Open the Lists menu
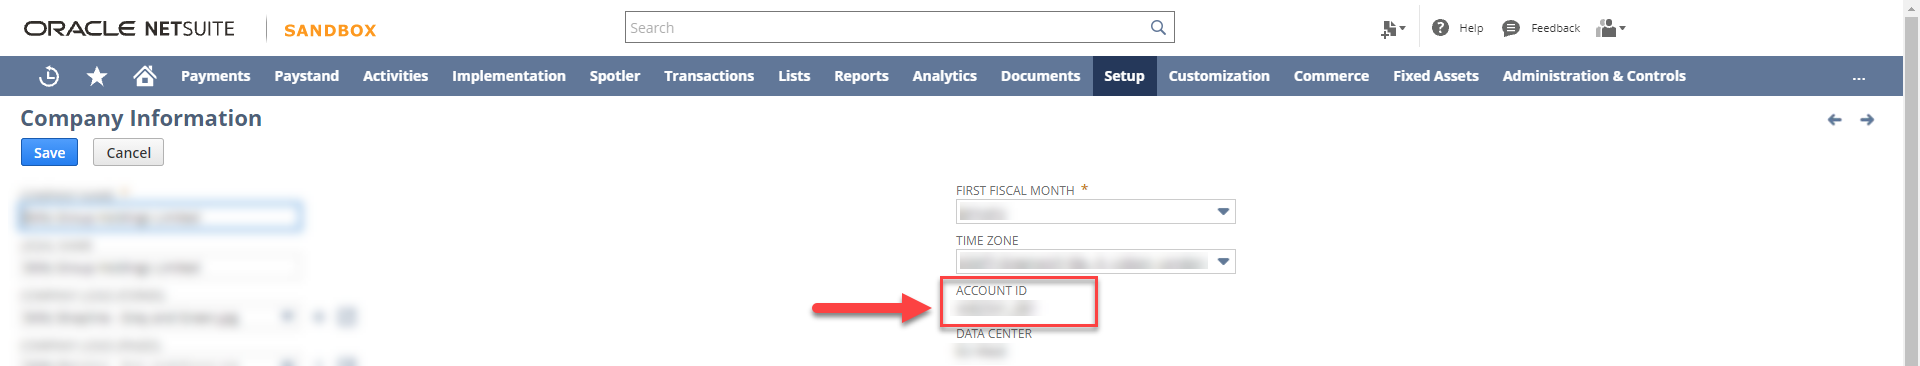This screenshot has height=366, width=1920. tap(794, 76)
